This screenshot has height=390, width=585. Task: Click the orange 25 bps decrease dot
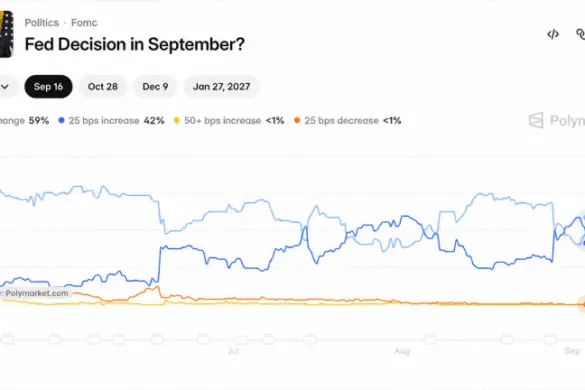[x=297, y=120]
